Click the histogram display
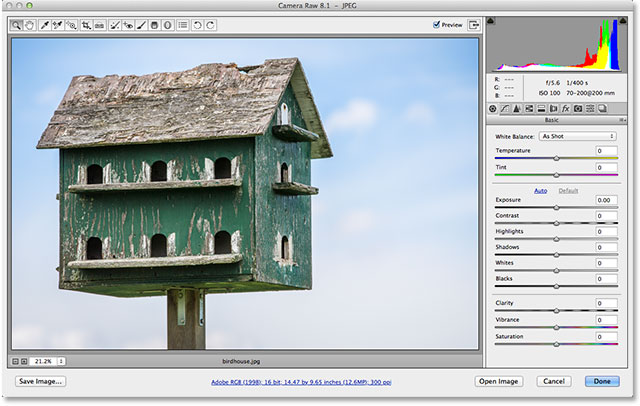 (557, 44)
